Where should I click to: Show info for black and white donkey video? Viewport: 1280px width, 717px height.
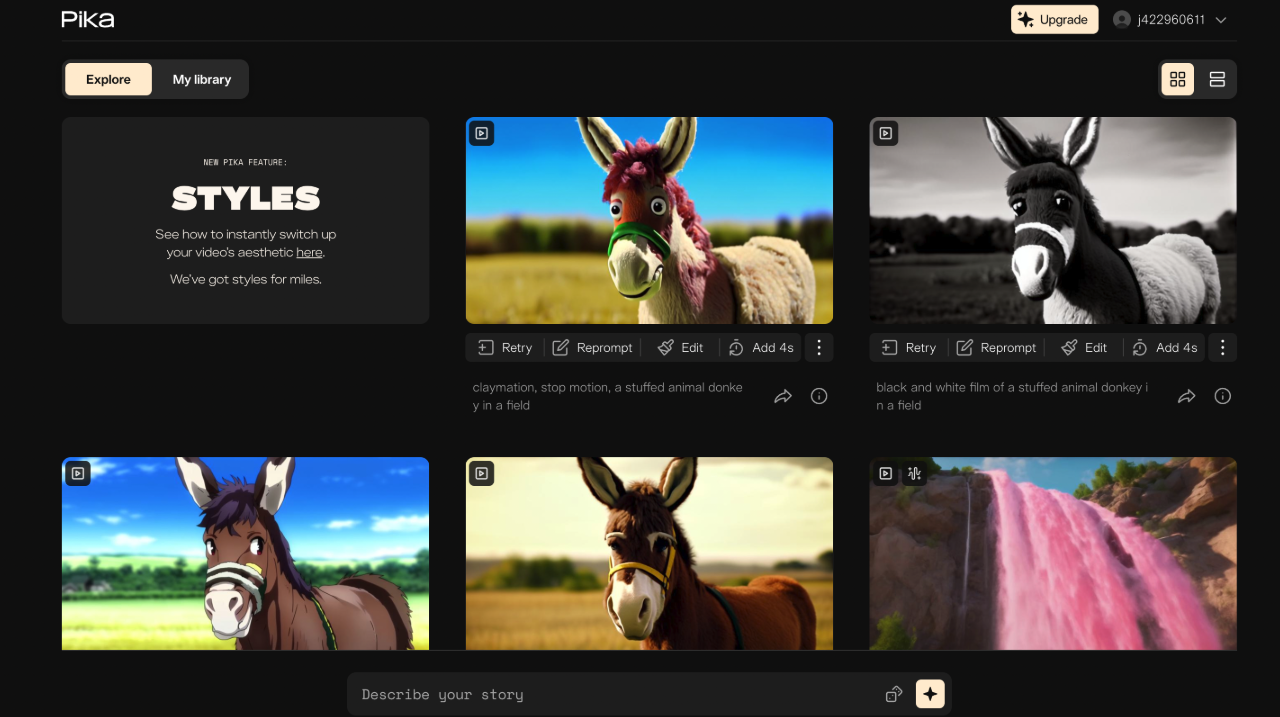tap(1222, 396)
